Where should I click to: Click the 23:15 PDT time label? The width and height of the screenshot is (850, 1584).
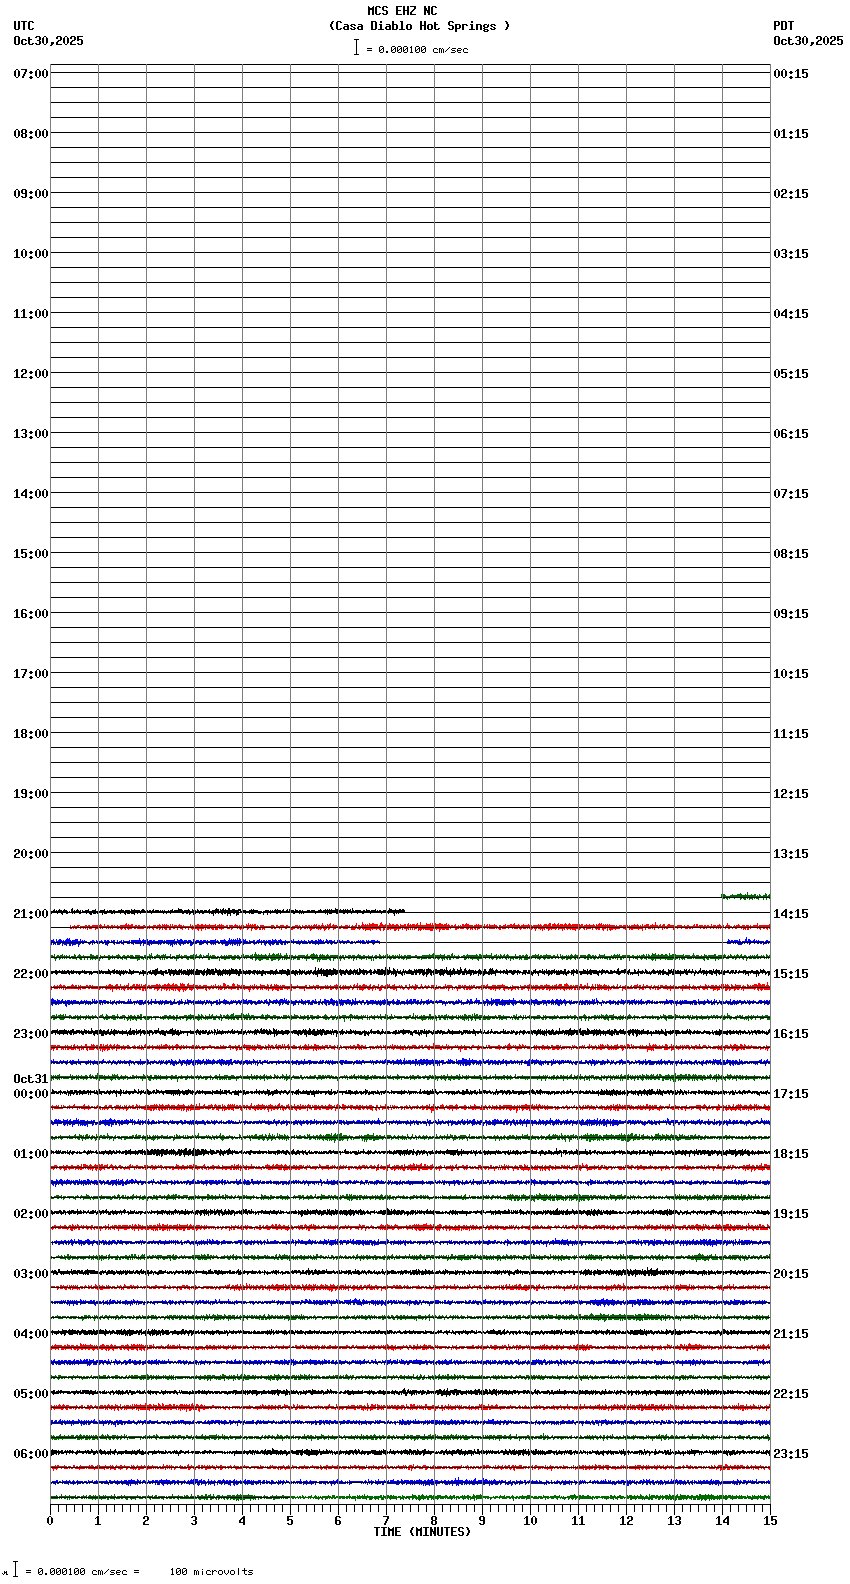(791, 1454)
